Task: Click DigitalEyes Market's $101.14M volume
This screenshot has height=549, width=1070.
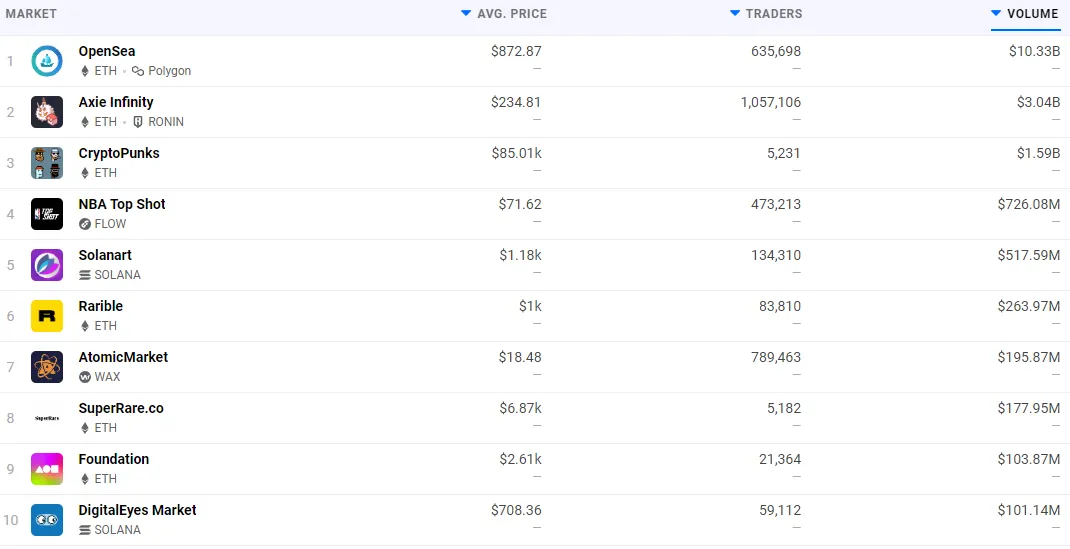Action: (1029, 510)
